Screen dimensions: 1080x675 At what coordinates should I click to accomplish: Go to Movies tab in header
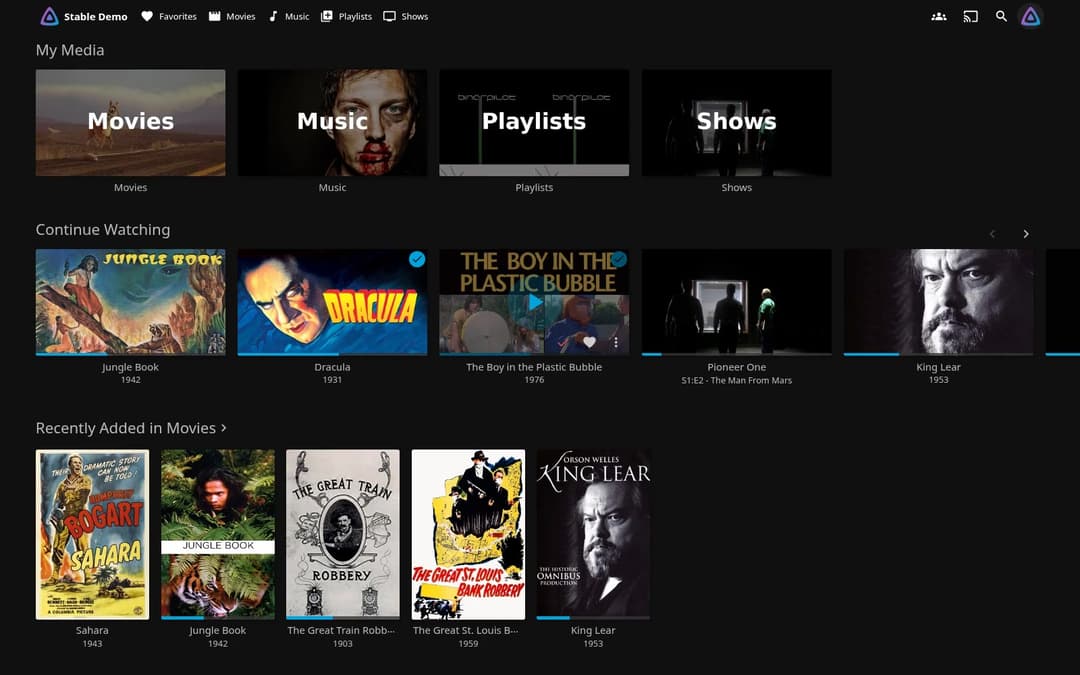tap(232, 16)
